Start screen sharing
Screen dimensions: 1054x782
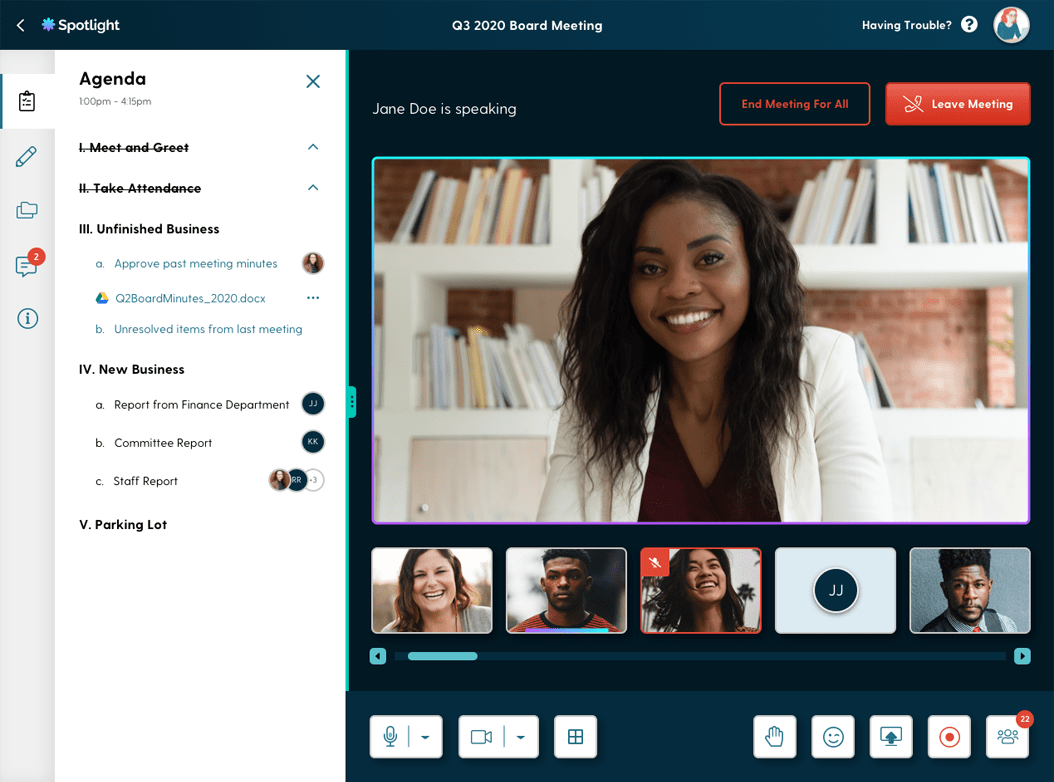tap(890, 736)
